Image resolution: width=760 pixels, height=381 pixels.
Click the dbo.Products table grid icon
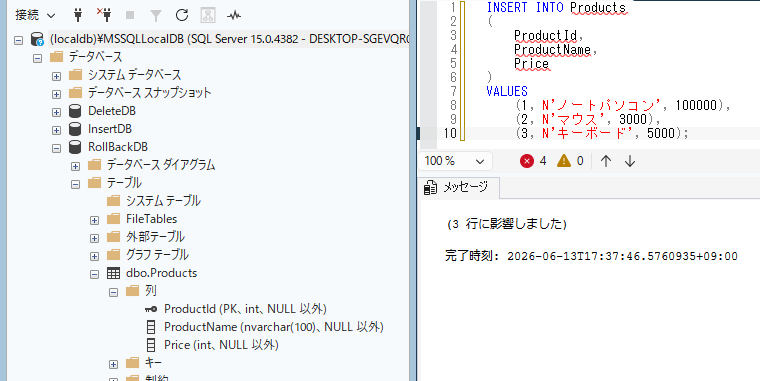click(x=113, y=273)
